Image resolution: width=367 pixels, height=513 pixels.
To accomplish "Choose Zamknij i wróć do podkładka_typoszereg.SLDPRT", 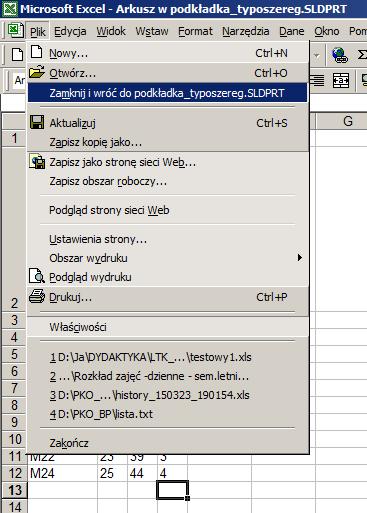I will tap(167, 93).
